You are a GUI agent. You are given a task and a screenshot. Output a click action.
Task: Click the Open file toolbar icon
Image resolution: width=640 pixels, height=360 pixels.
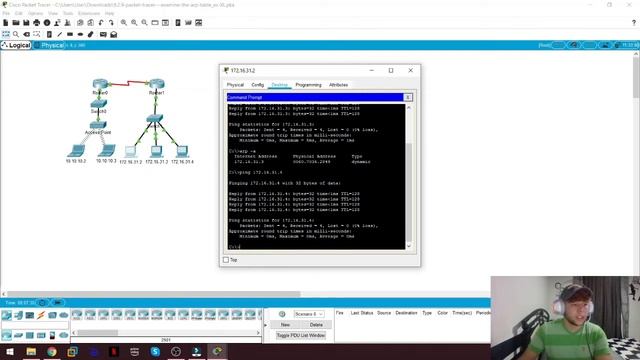coord(16,23)
